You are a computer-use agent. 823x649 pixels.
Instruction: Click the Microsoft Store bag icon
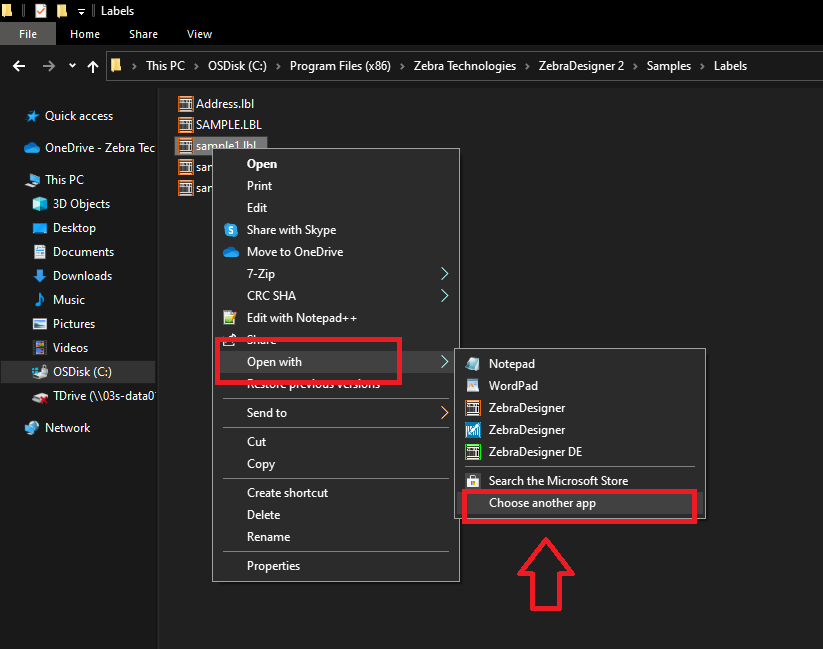coord(471,480)
